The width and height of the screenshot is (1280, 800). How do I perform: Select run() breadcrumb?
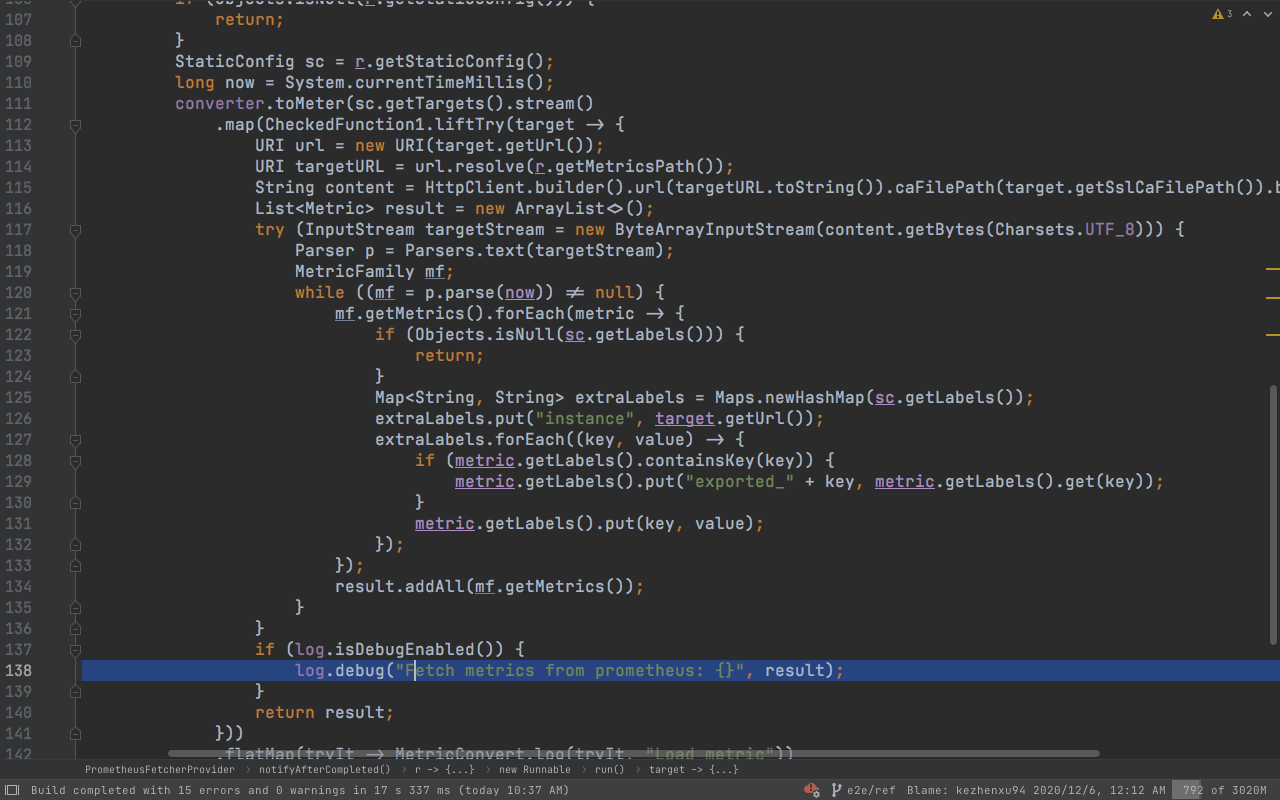click(609, 769)
